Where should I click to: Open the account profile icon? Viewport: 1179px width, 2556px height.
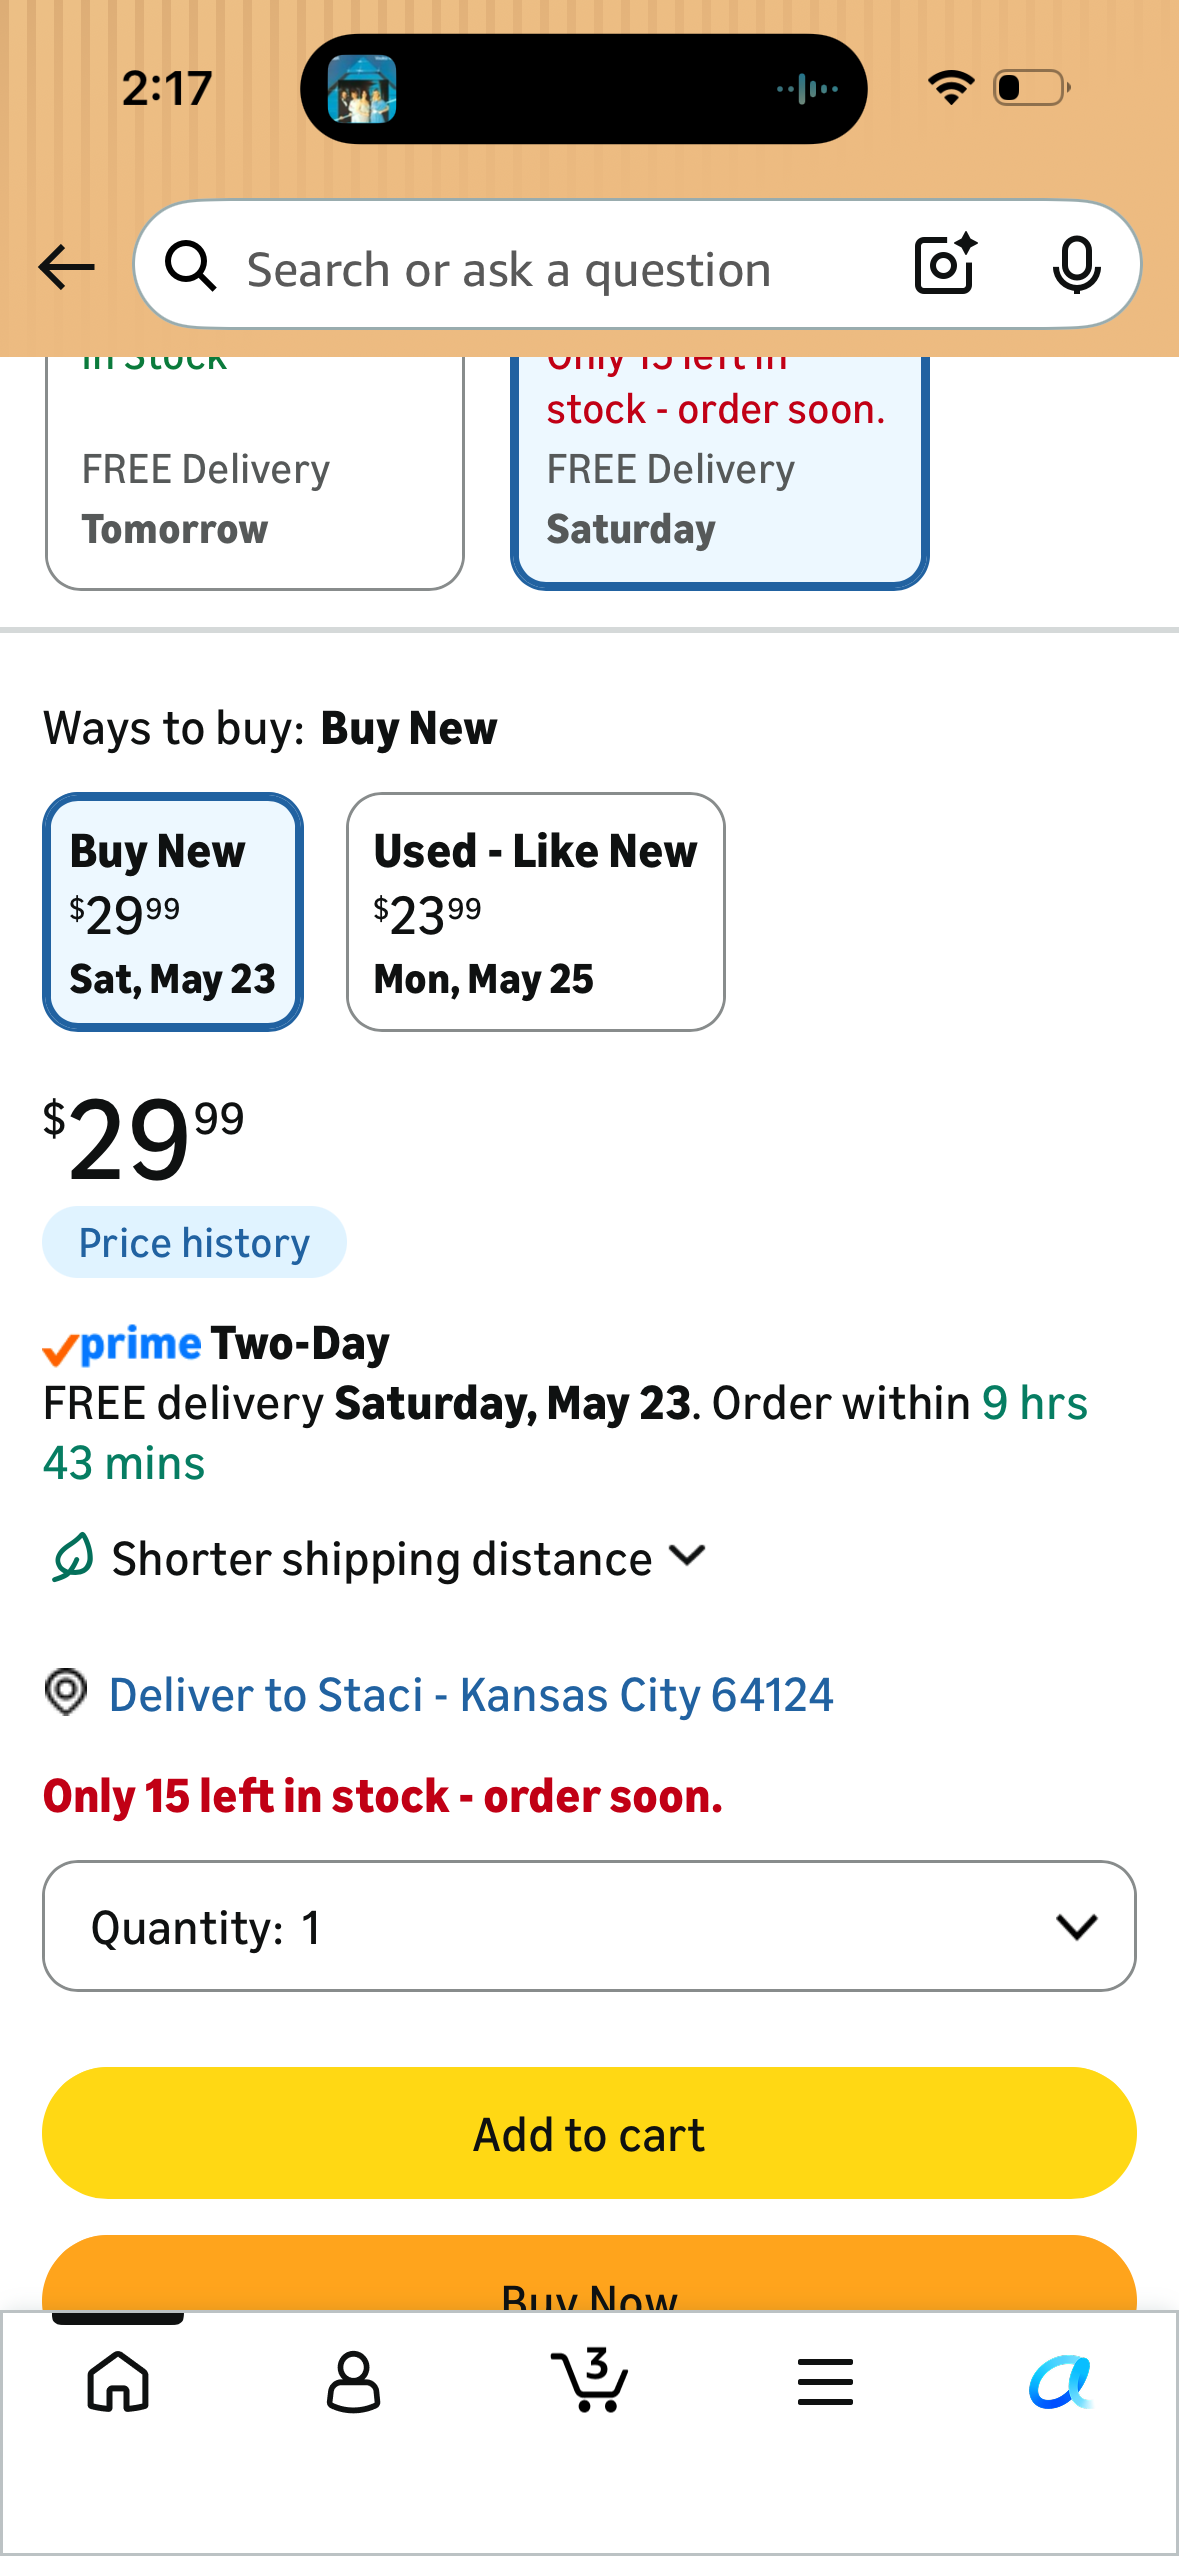click(x=354, y=2381)
